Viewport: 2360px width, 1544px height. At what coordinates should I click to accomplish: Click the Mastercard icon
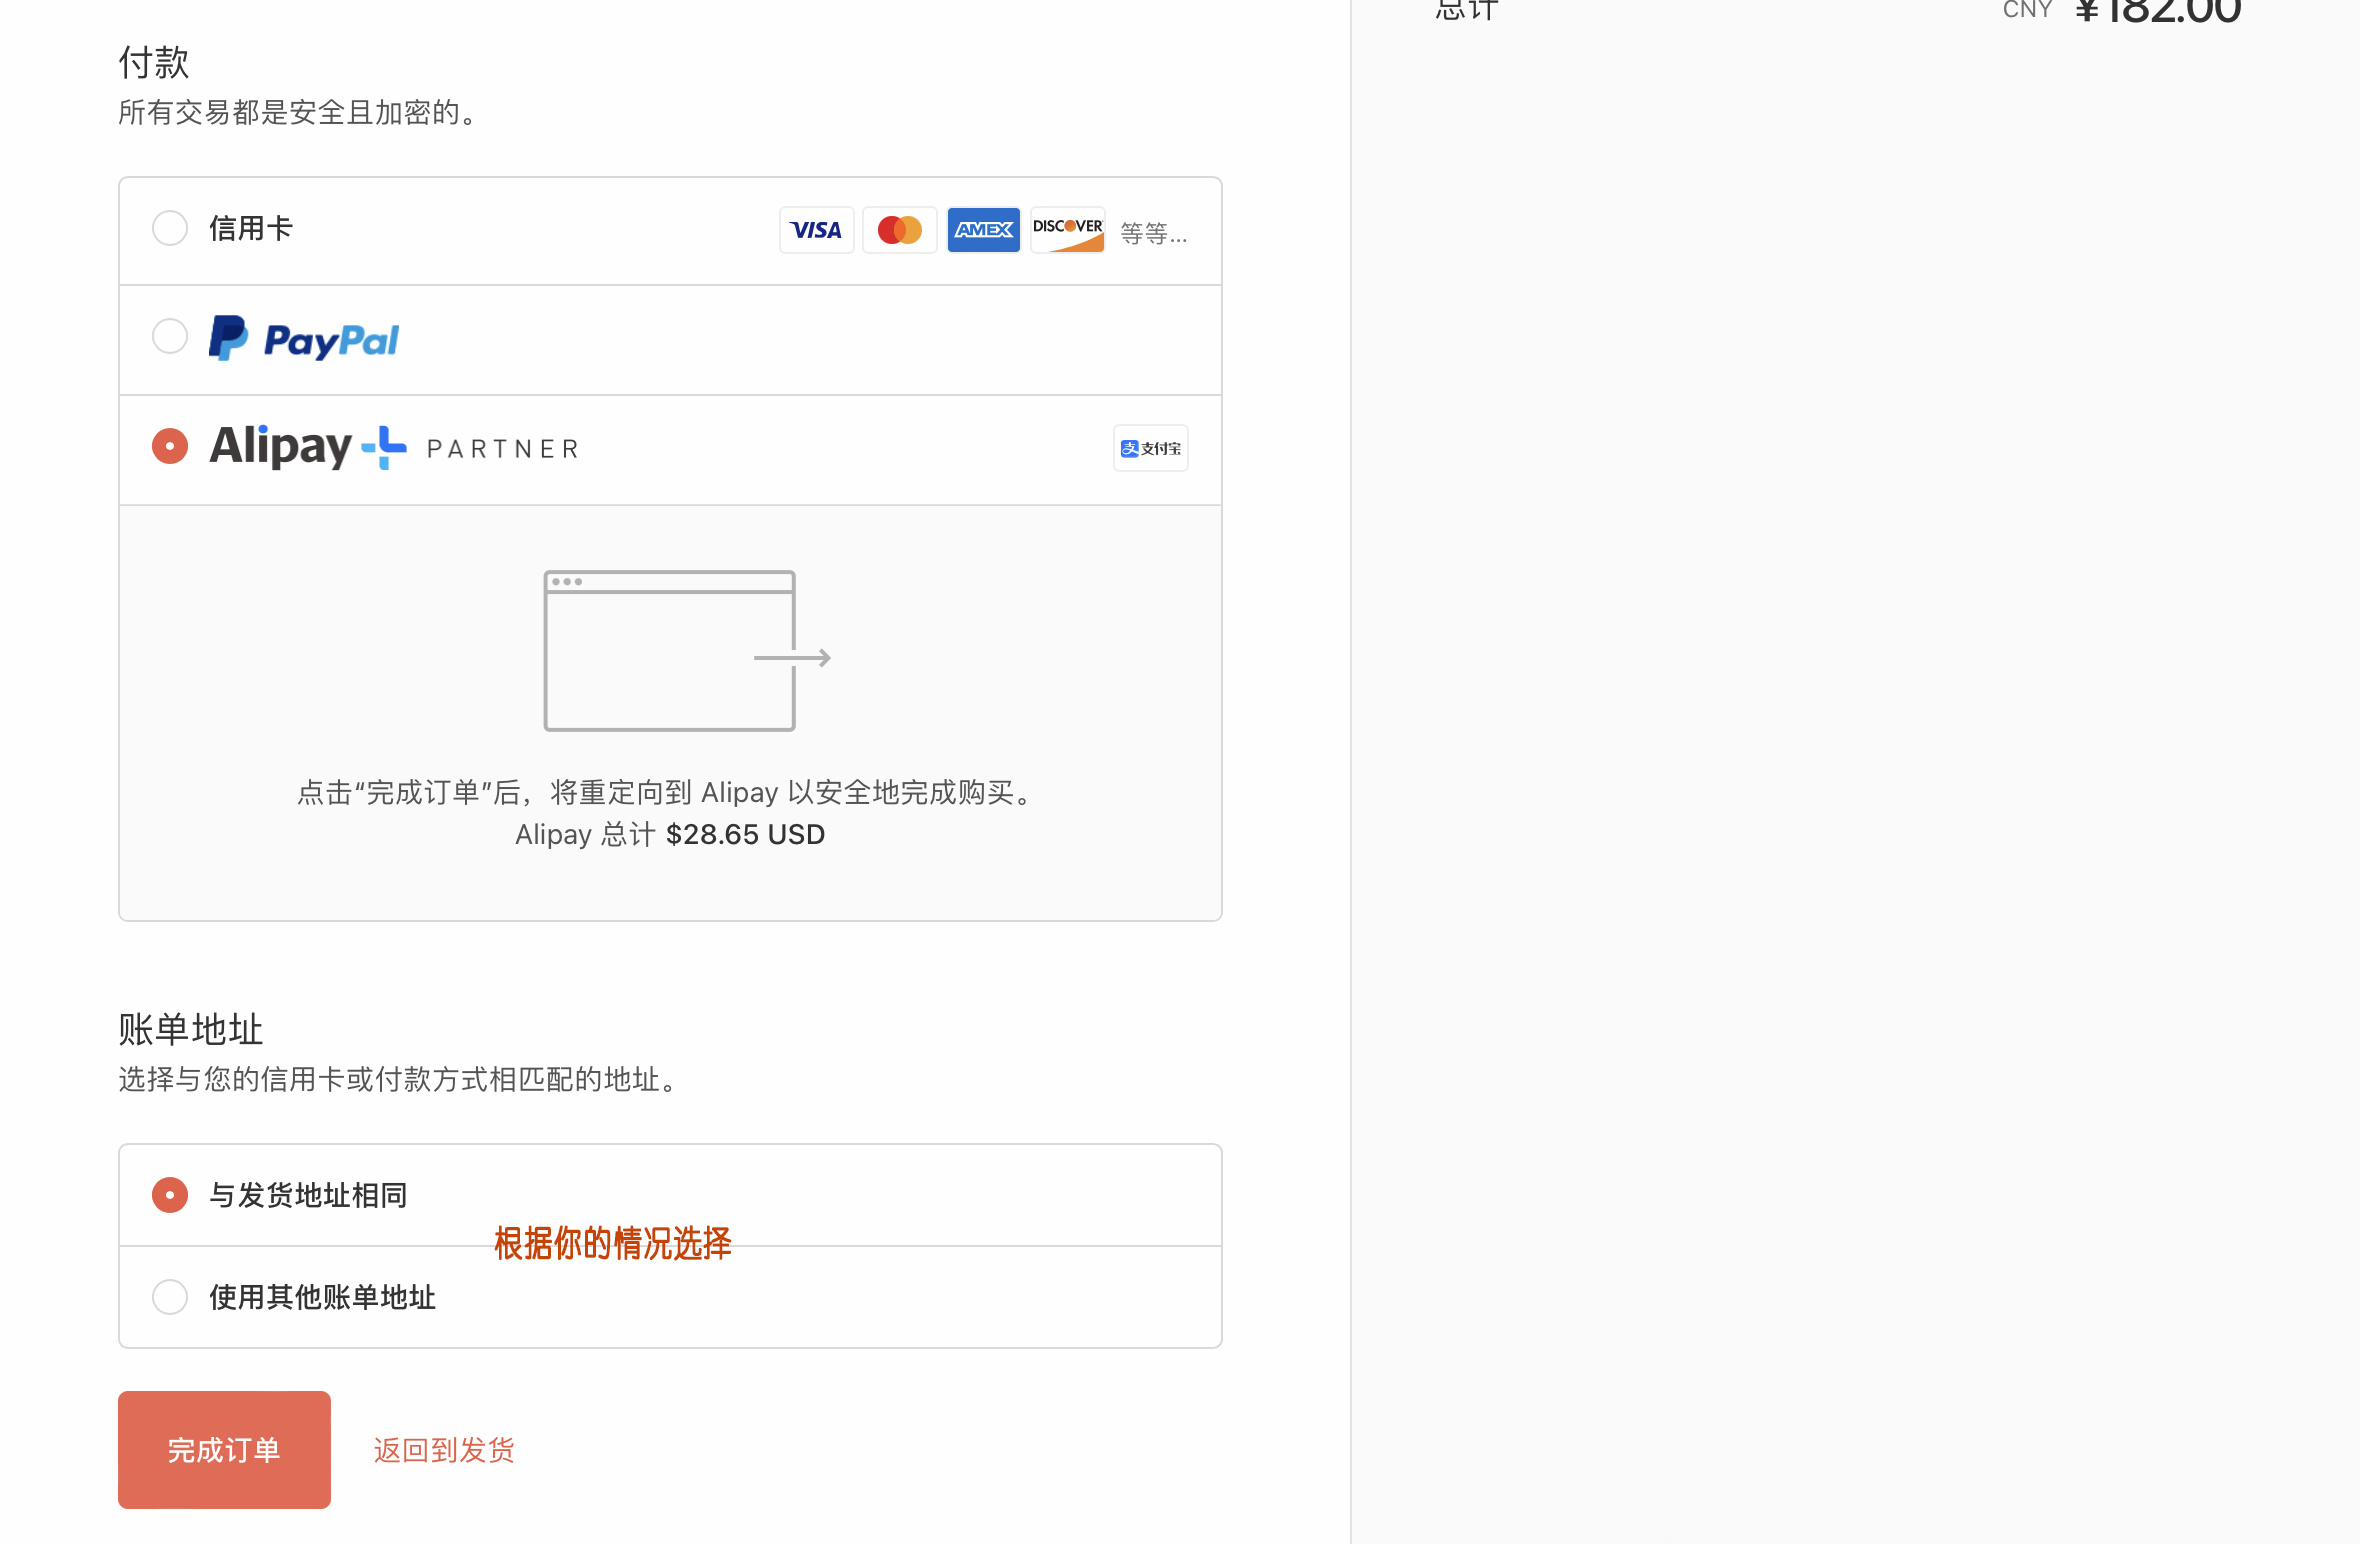tap(900, 230)
